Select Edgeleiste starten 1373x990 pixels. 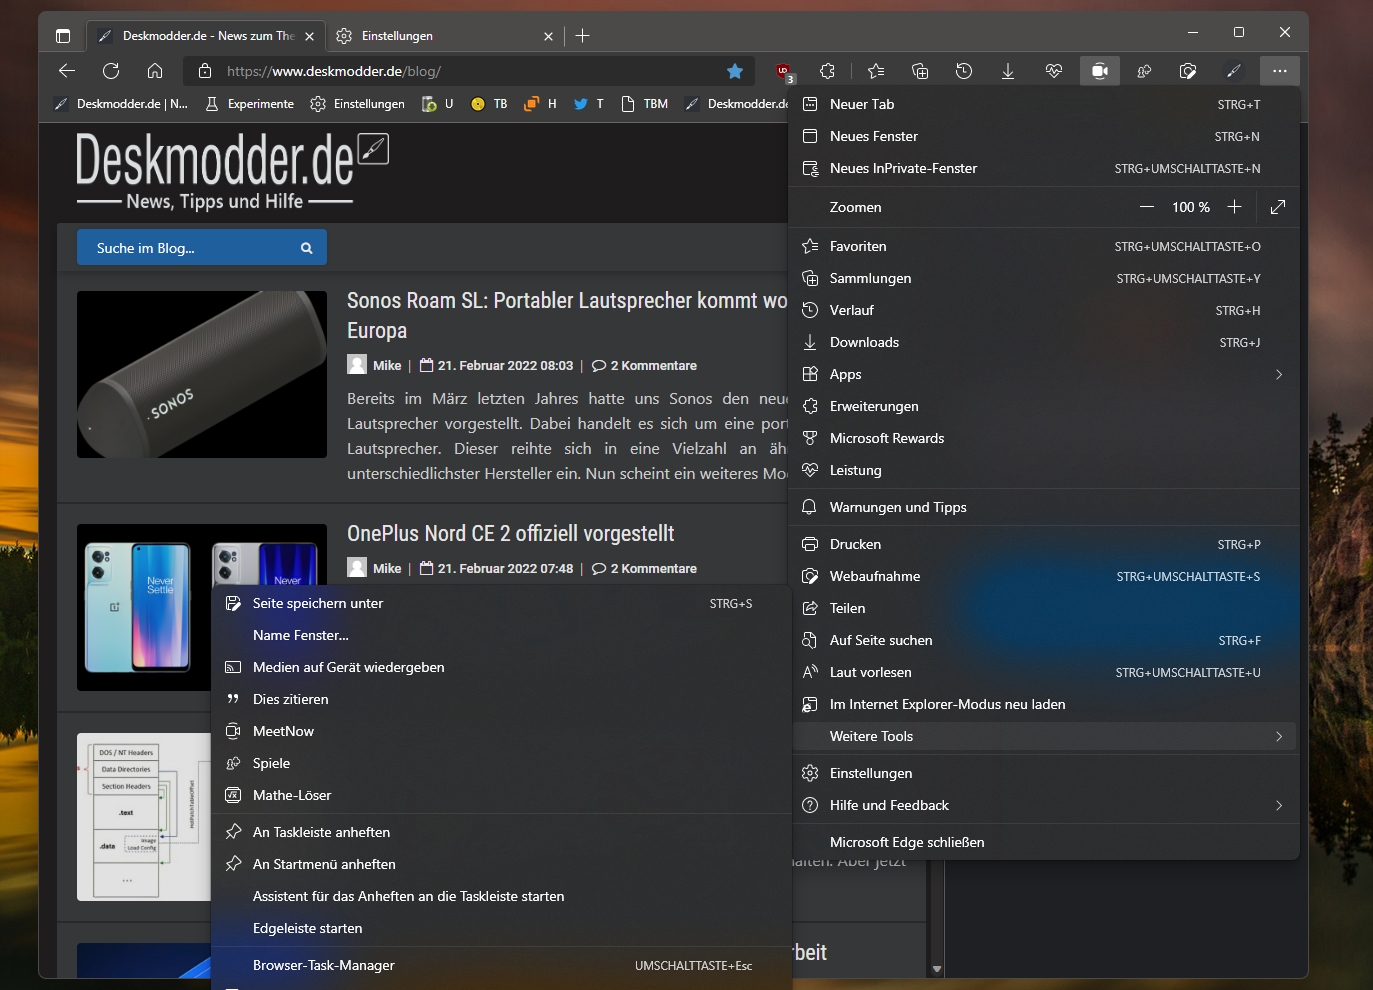502,928
